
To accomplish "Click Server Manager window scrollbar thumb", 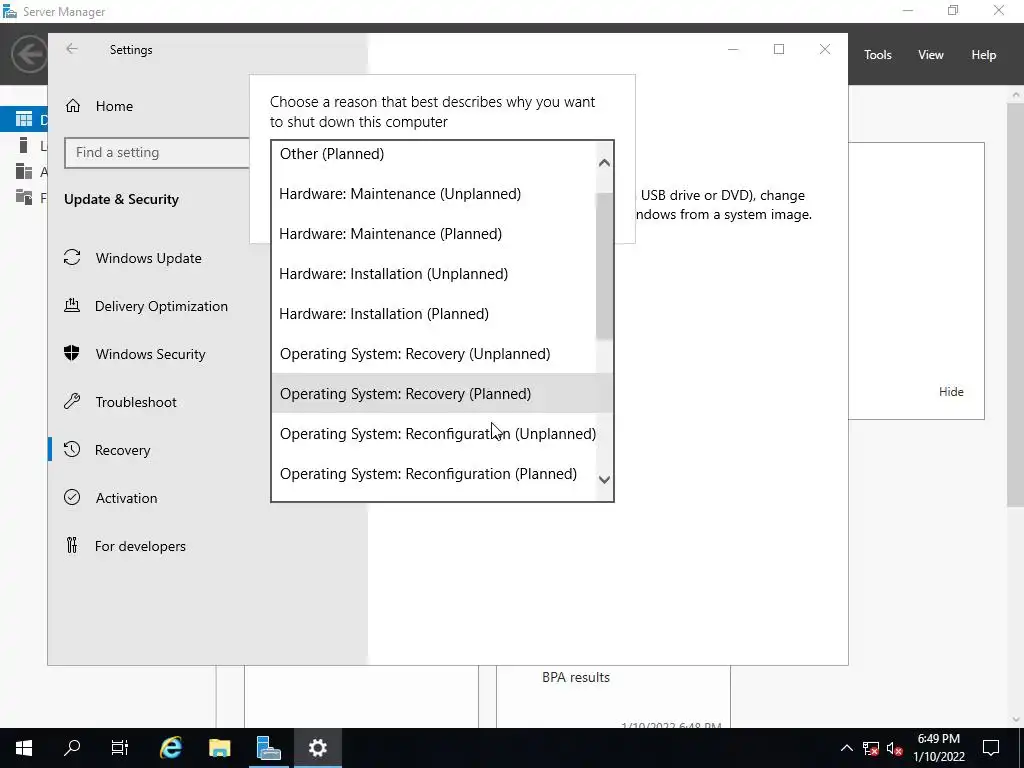I will point(1015,304).
